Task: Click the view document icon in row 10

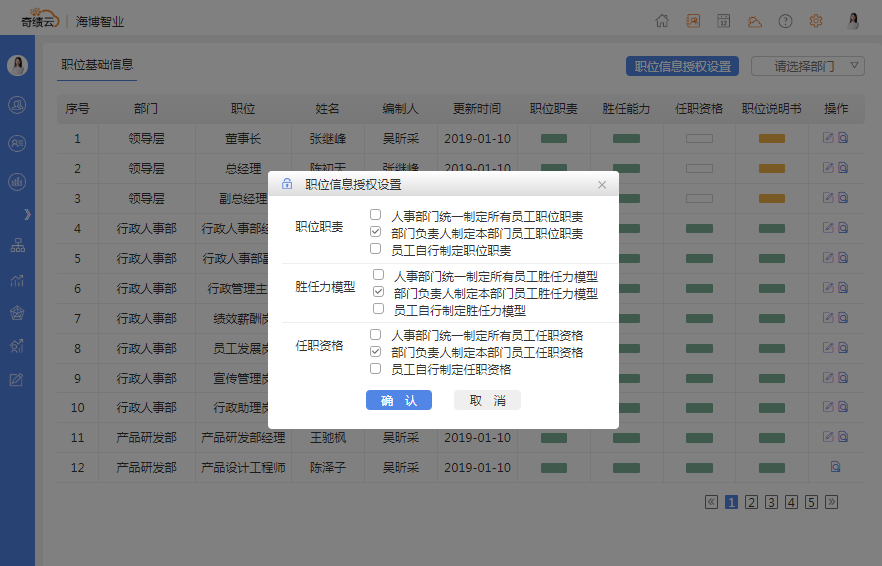Action: click(843, 406)
